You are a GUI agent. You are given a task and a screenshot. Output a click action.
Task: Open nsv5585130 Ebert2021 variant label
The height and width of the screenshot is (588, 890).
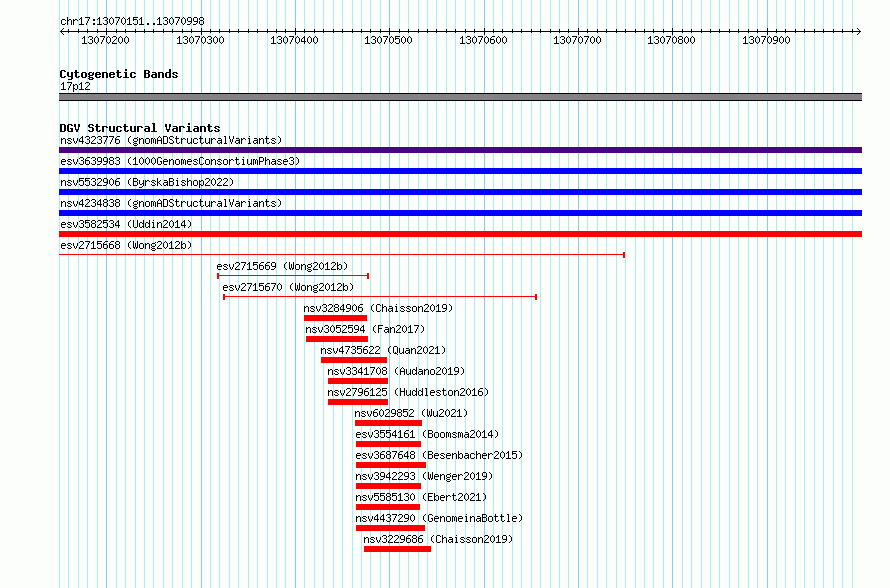tap(421, 497)
